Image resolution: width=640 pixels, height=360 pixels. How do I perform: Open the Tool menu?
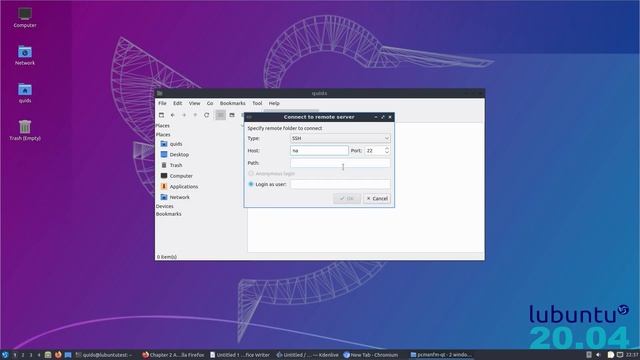pyautogui.click(x=257, y=103)
